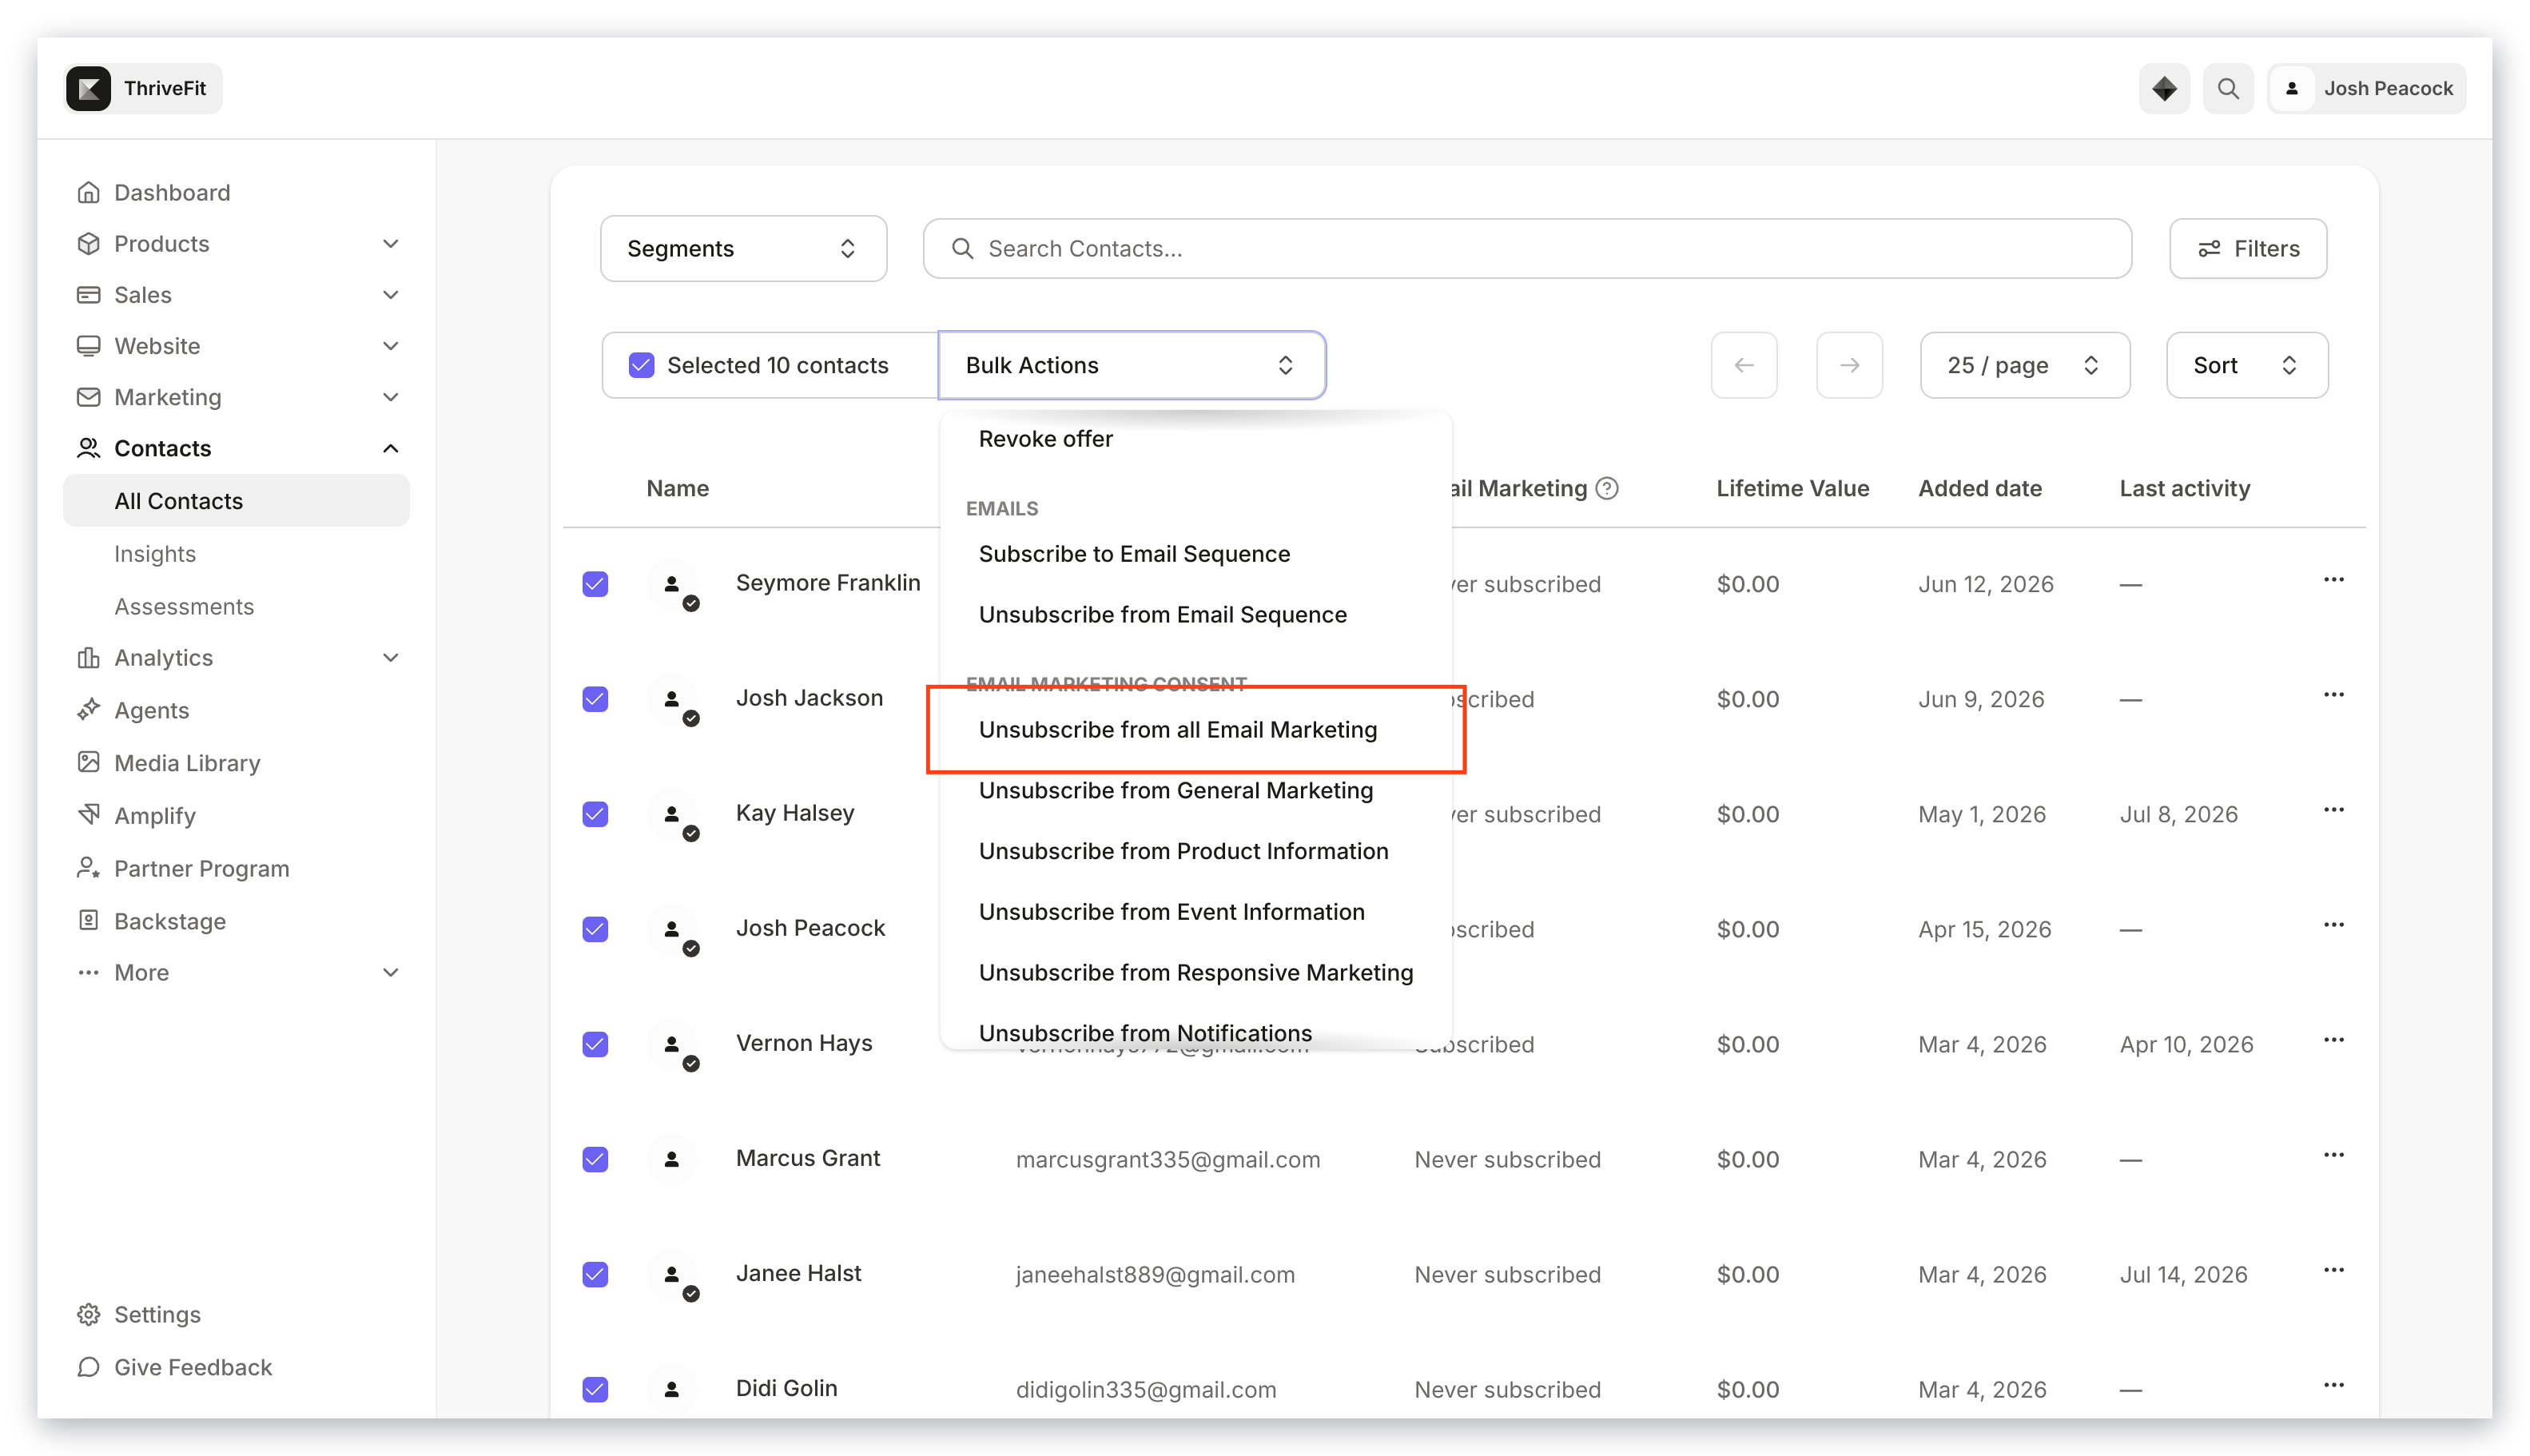
Task: Go to next page arrow
Action: [1848, 365]
